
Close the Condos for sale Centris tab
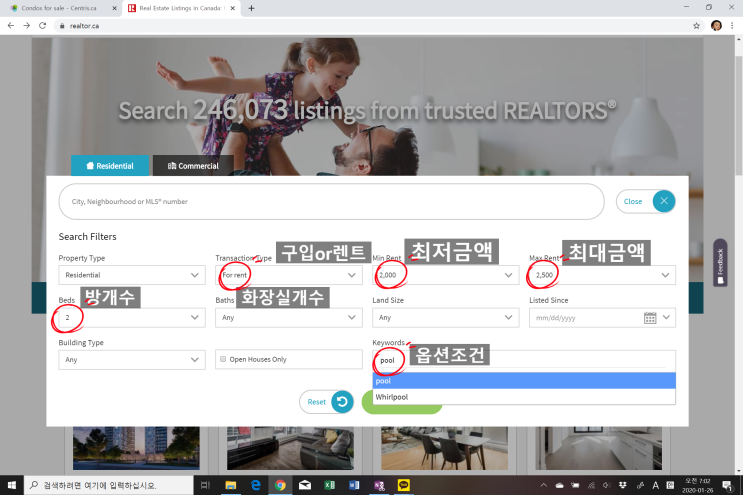point(114,8)
